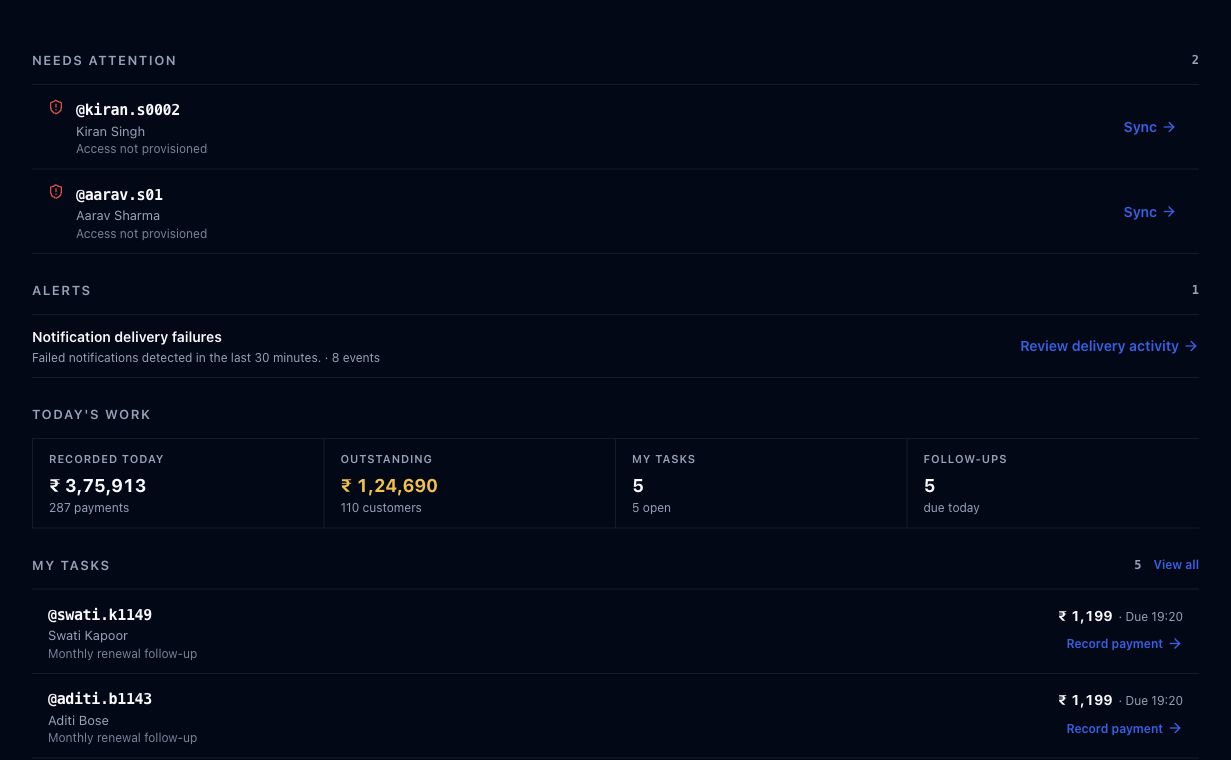Image resolution: width=1231 pixels, height=760 pixels.
Task: Click the Alerts count "1"
Action: [x=1195, y=290]
